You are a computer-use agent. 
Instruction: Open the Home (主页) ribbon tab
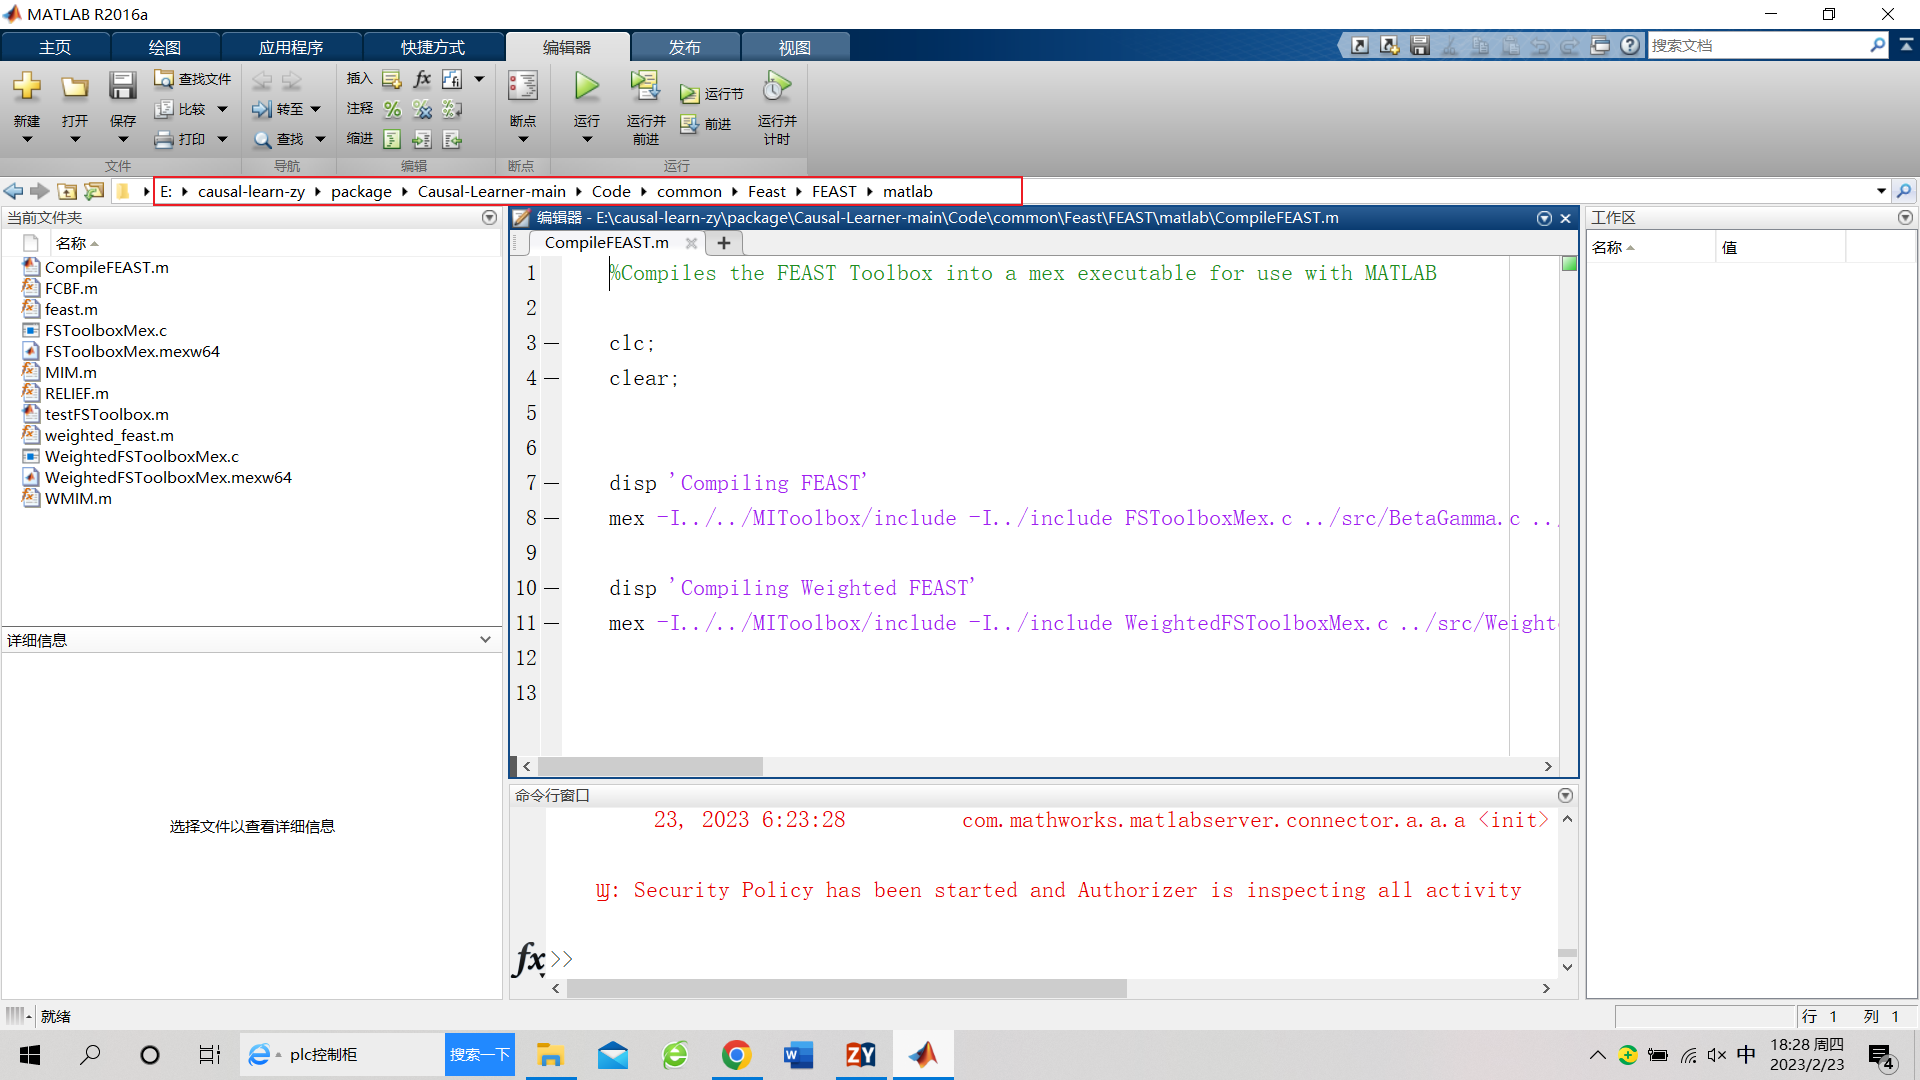pos(55,47)
